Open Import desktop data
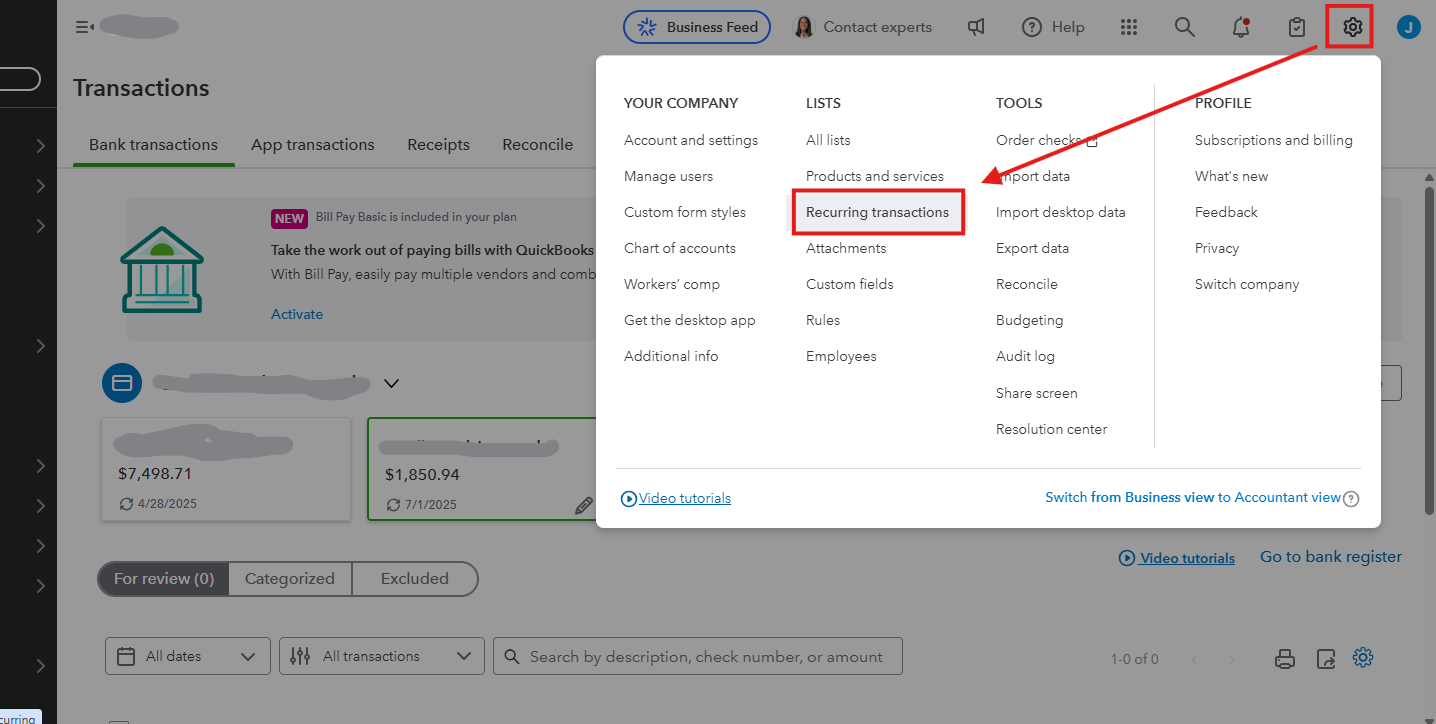1436x724 pixels. 1061,212
